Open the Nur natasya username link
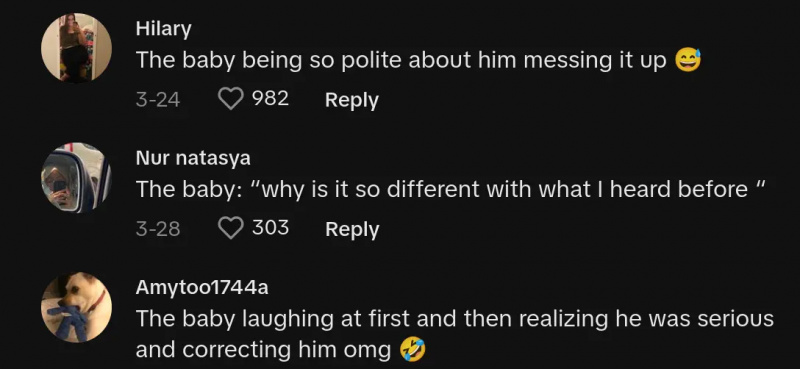 (193, 158)
